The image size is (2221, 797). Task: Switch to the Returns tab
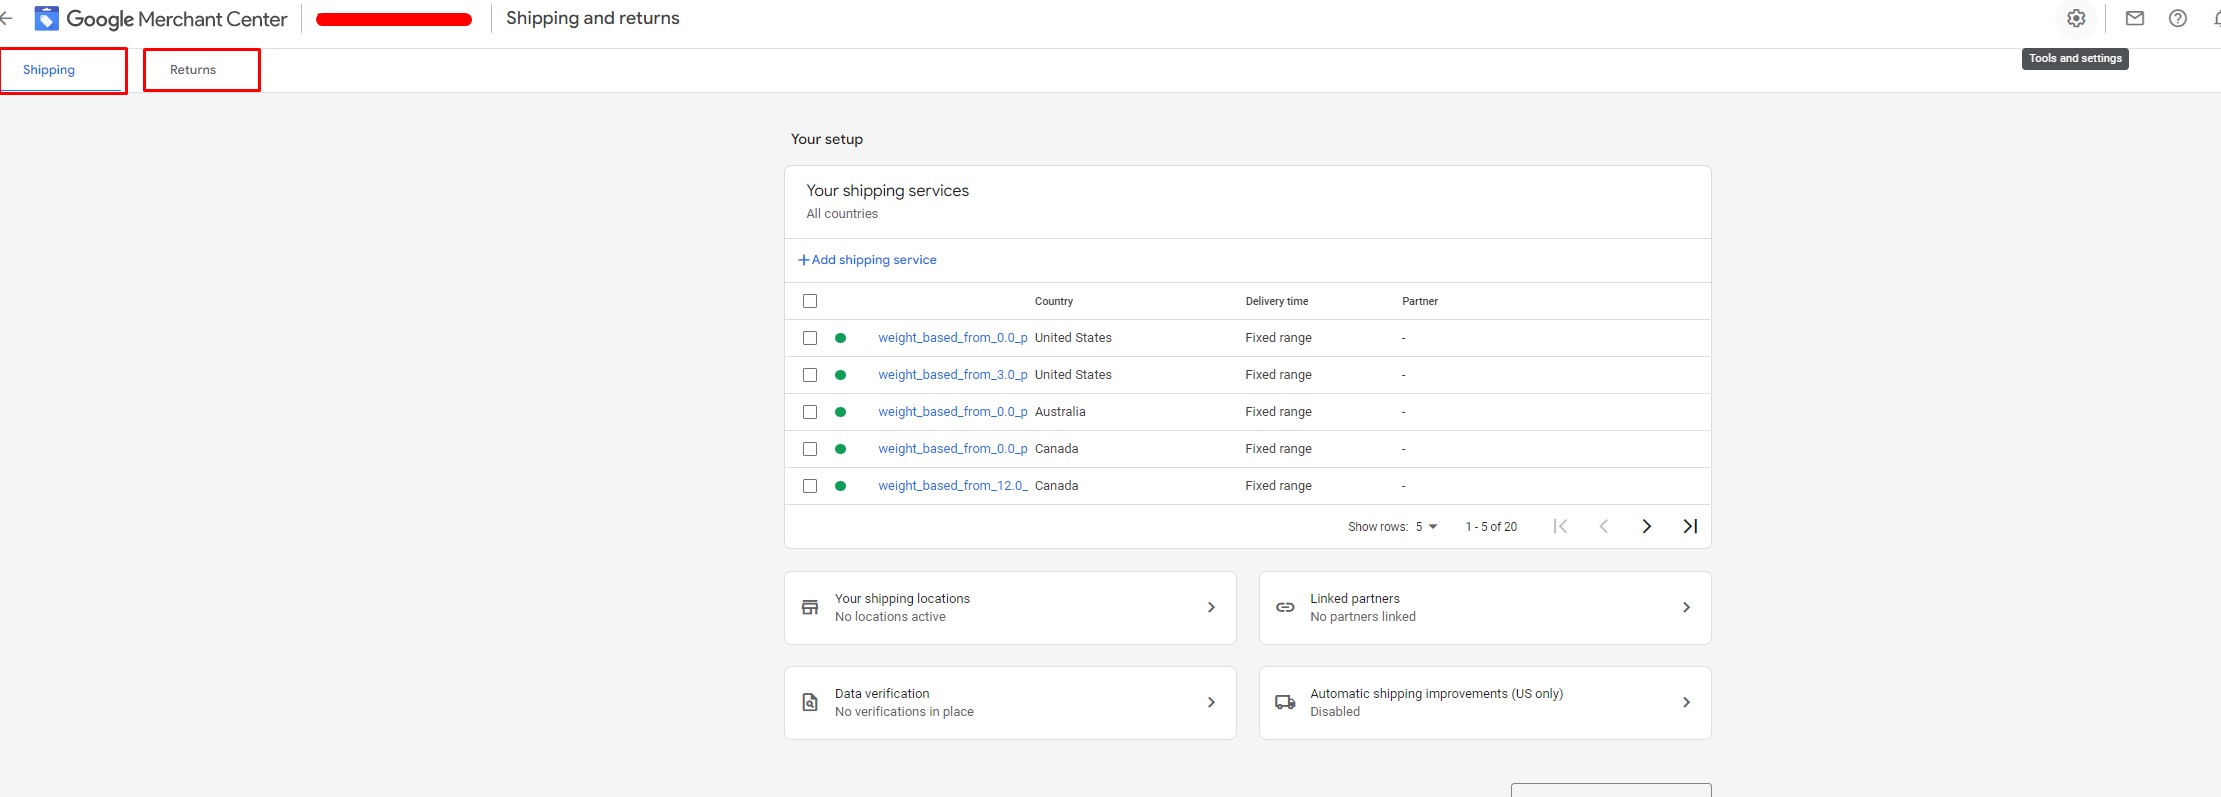[193, 70]
